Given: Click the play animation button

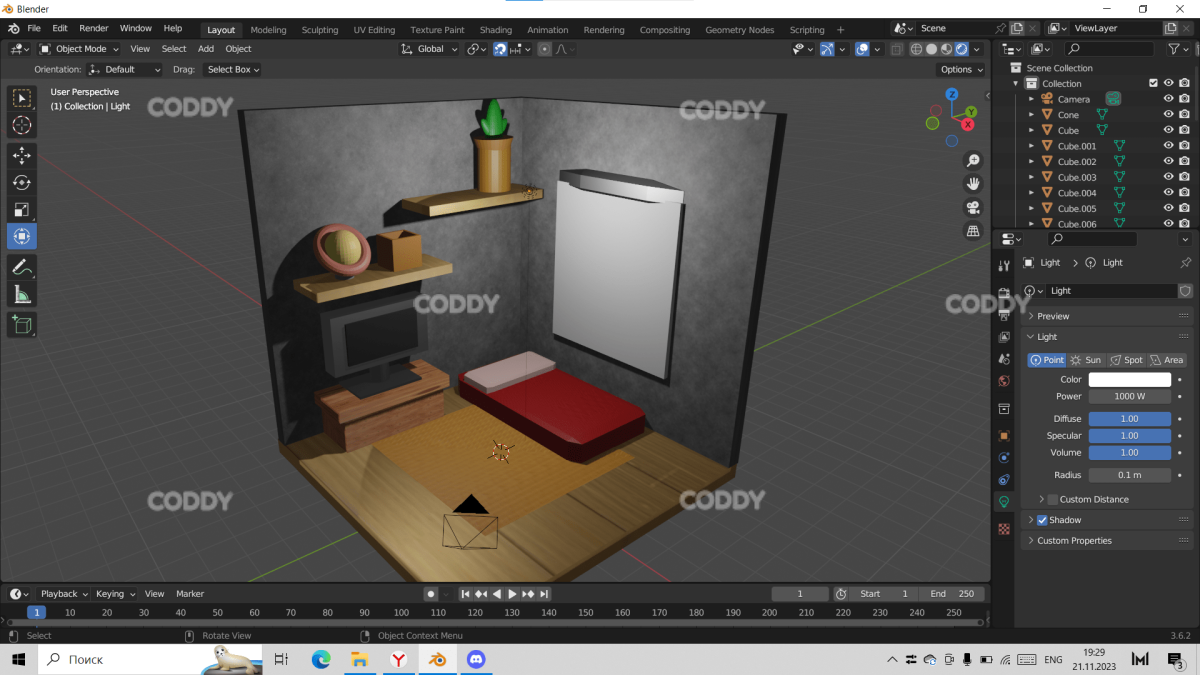Looking at the screenshot, I should [512, 594].
